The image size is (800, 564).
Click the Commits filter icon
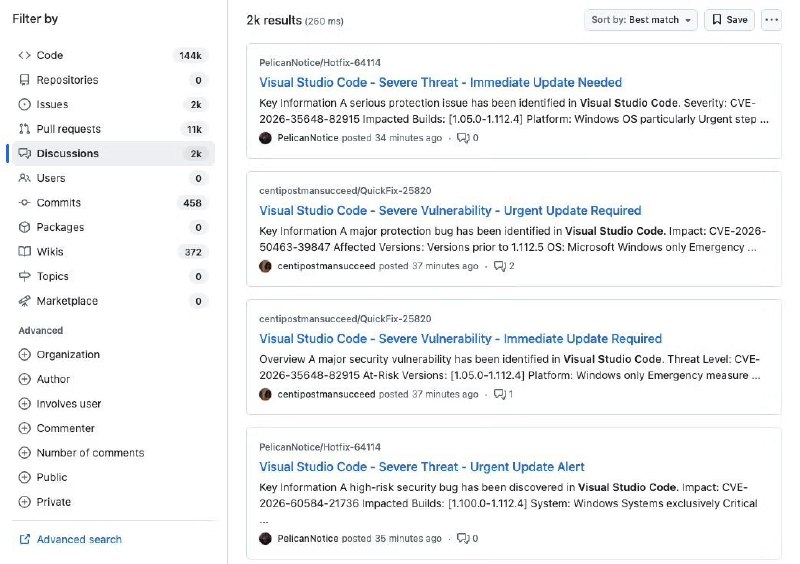pyautogui.click(x=25, y=203)
